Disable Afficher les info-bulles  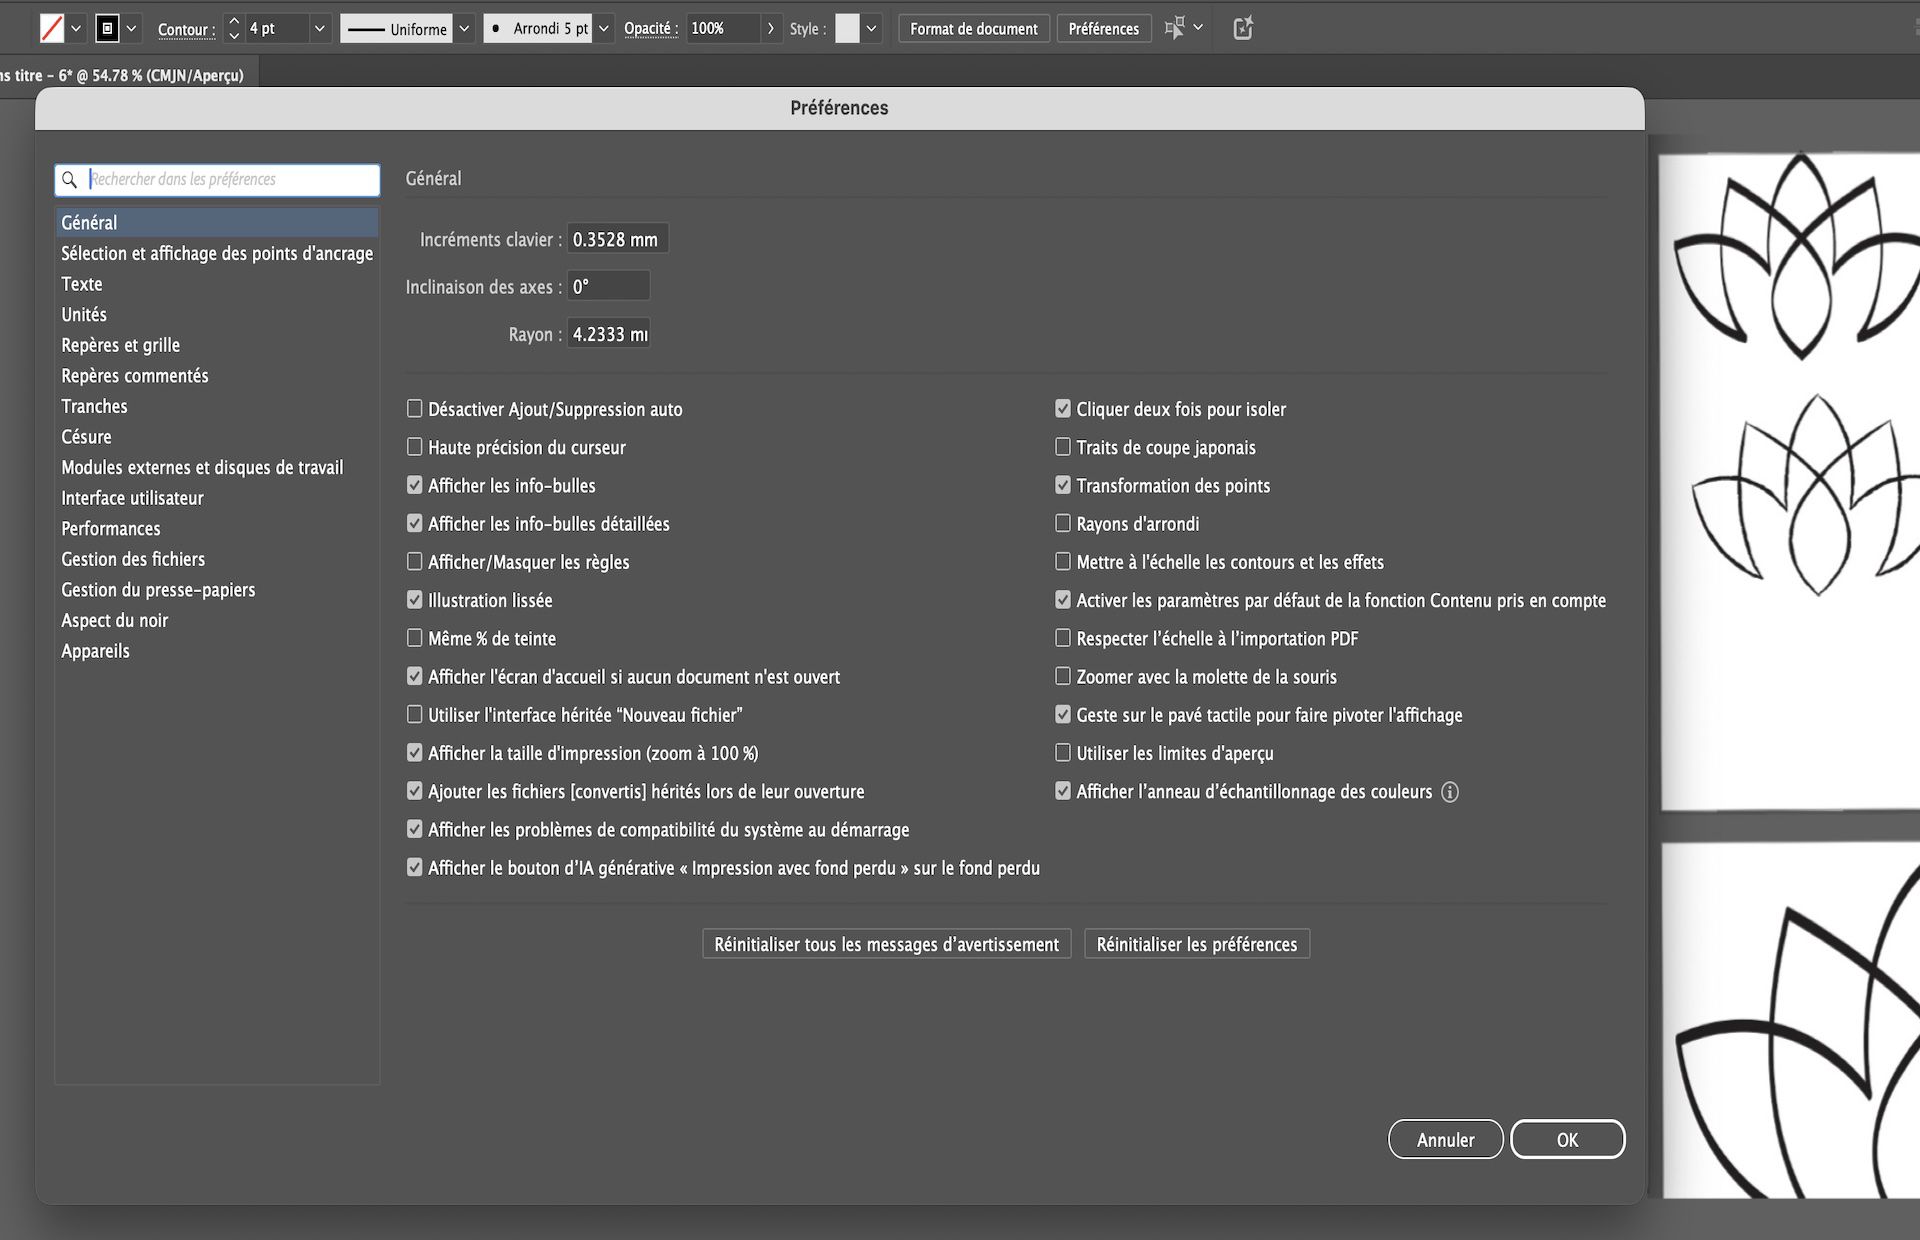coord(414,485)
